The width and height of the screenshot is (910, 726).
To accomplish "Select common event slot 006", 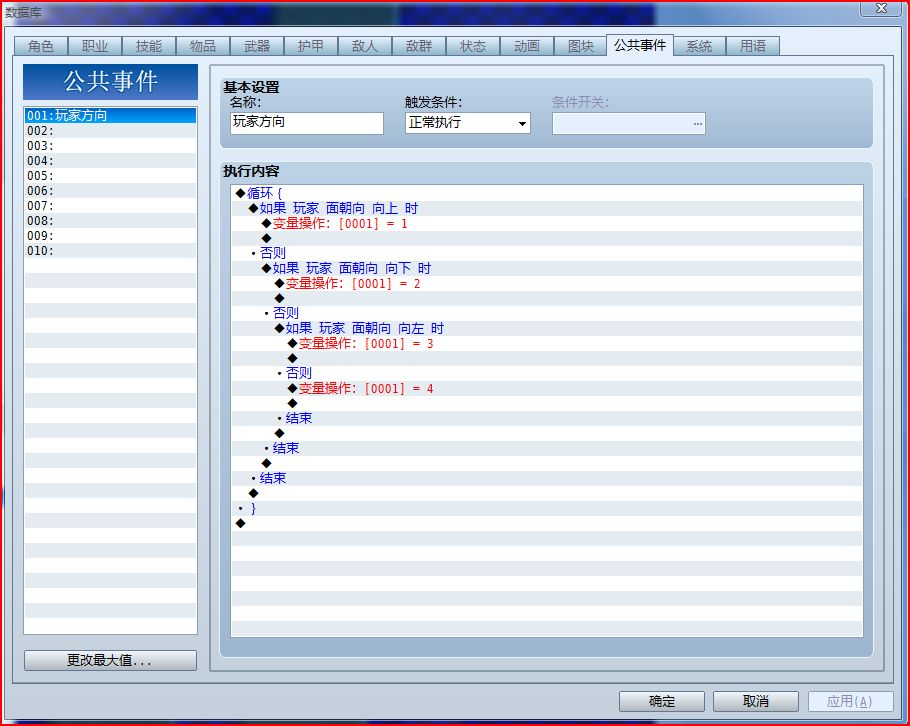I will click(110, 191).
